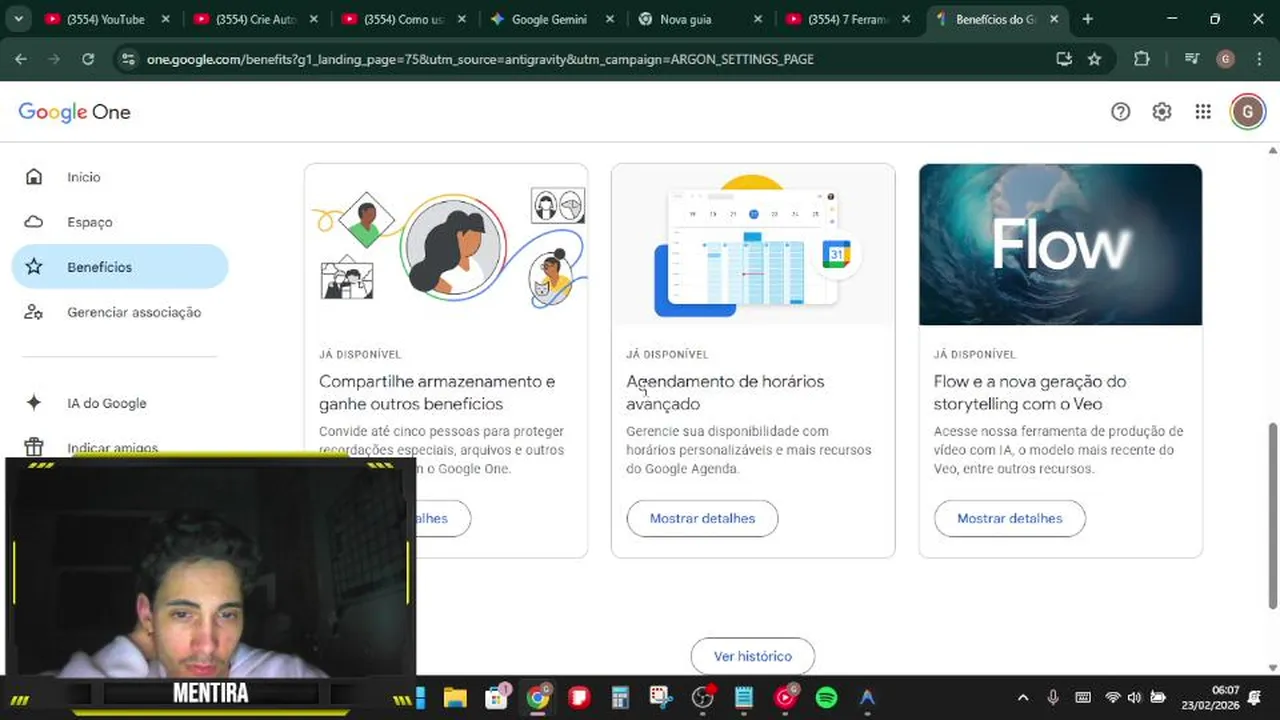The image size is (1280, 720).
Task: Click the Google One logo
Action: click(75, 112)
